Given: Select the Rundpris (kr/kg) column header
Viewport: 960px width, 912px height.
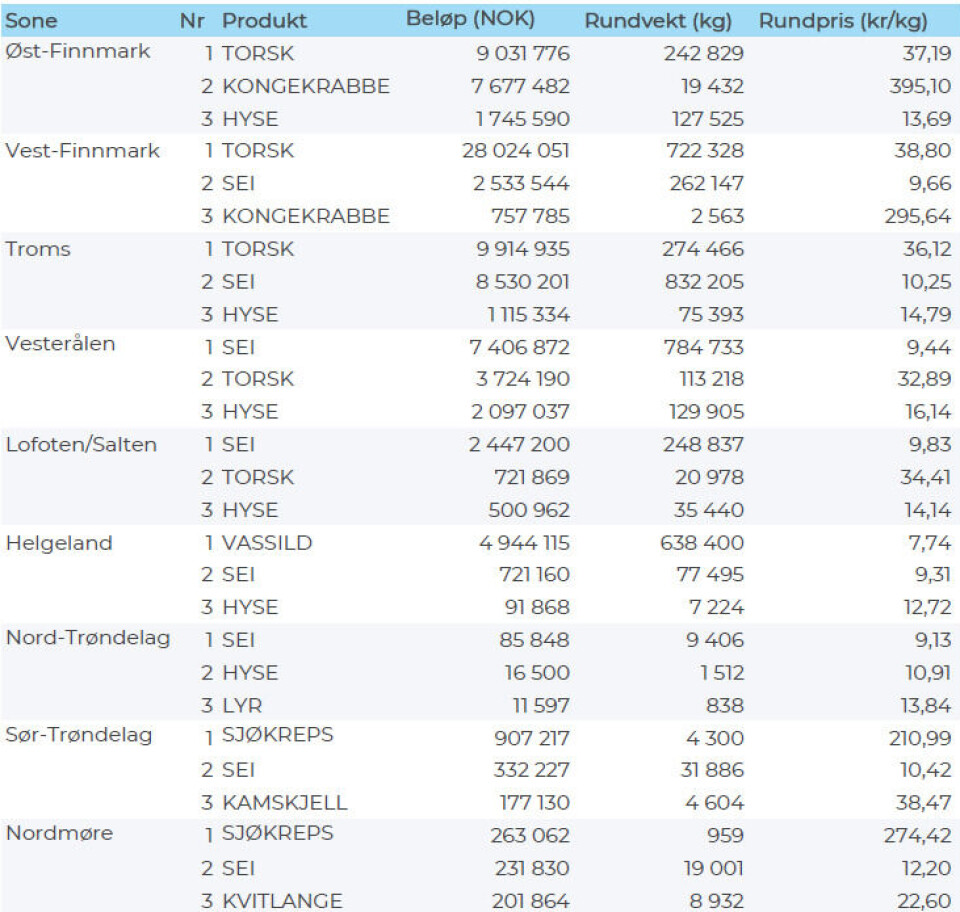Looking at the screenshot, I should coord(843,21).
